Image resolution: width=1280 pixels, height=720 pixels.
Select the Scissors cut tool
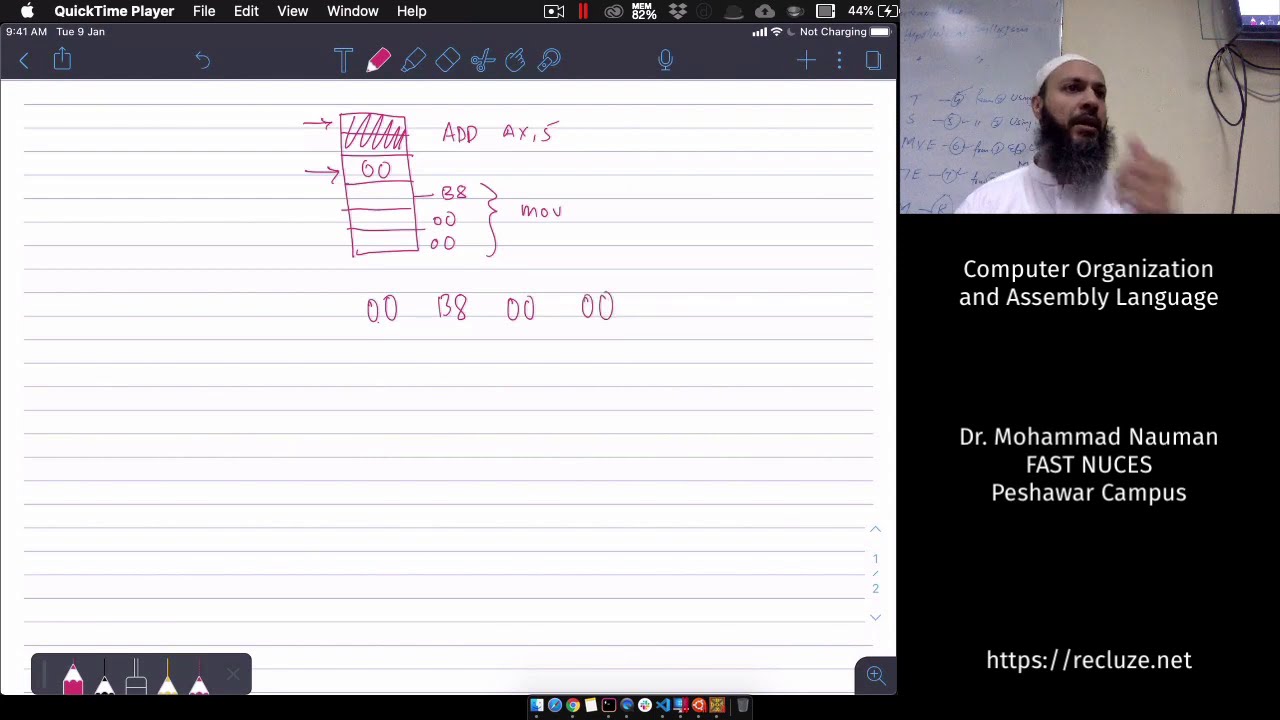pos(482,61)
